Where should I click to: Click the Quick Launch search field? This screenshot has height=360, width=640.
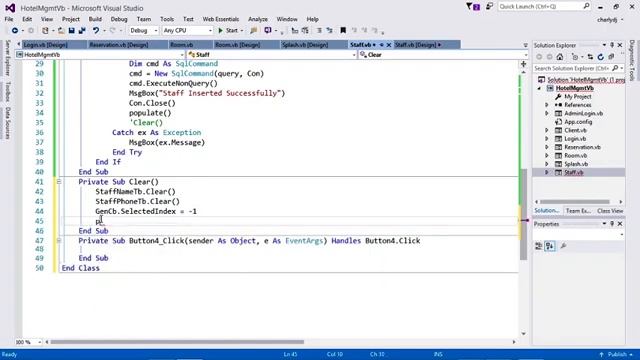544,7
